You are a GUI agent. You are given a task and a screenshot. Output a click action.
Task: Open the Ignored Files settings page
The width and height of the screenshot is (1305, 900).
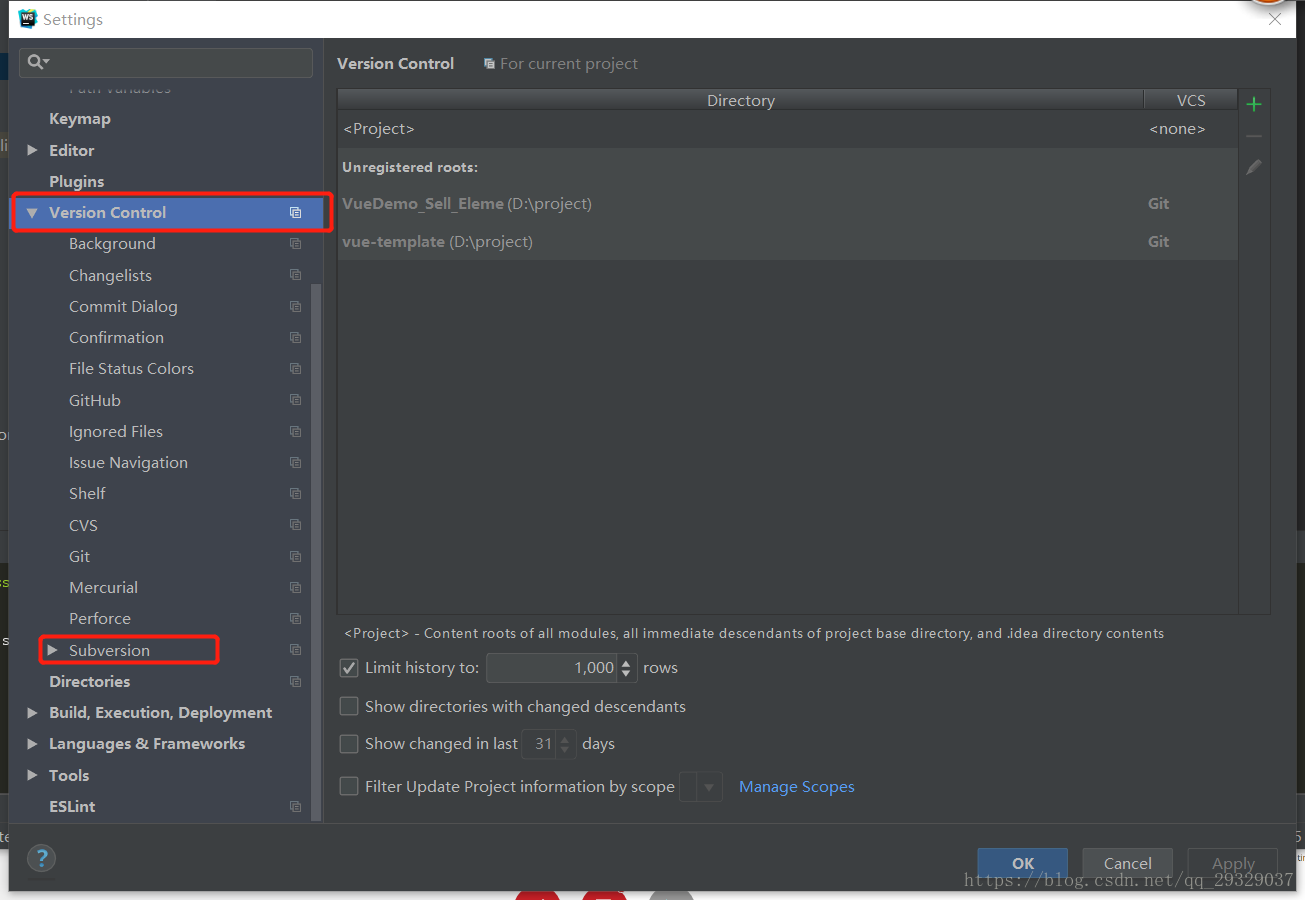click(116, 431)
